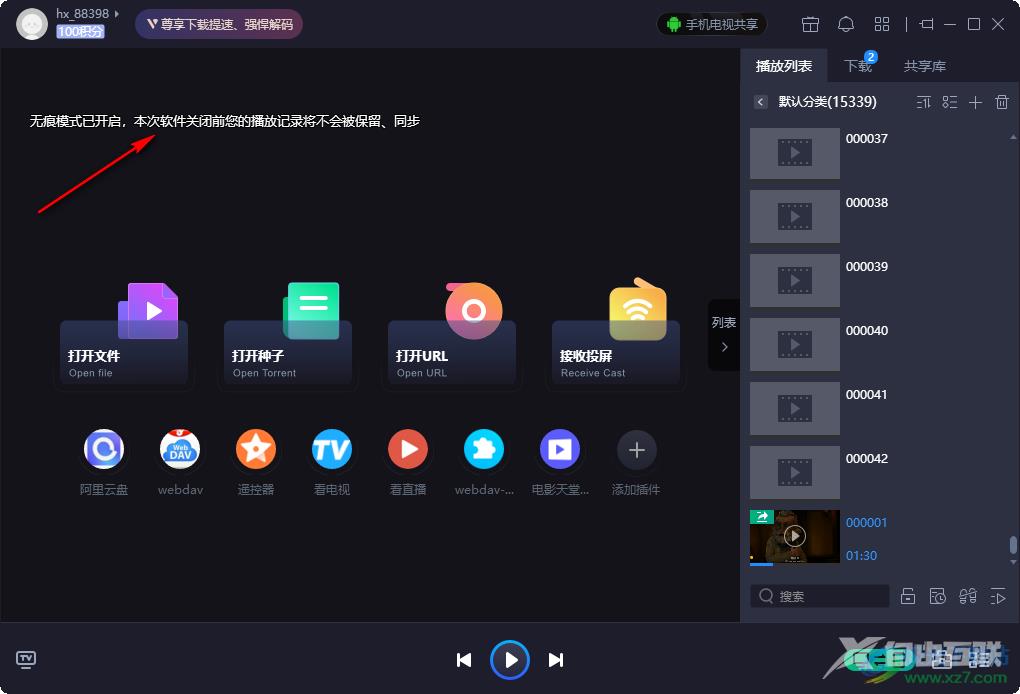Viewport: 1020px width, 694px height.
Task: Click the 添加插件 plus icon
Action: click(636, 449)
